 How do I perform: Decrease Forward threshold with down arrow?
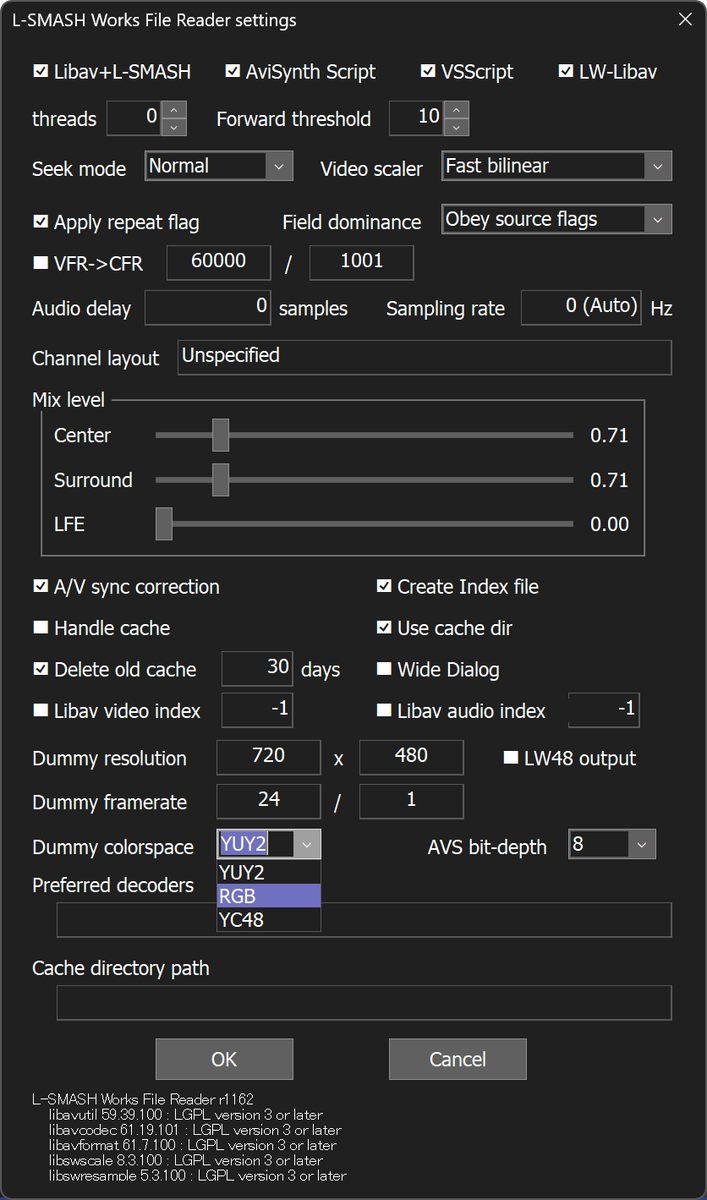(x=456, y=126)
